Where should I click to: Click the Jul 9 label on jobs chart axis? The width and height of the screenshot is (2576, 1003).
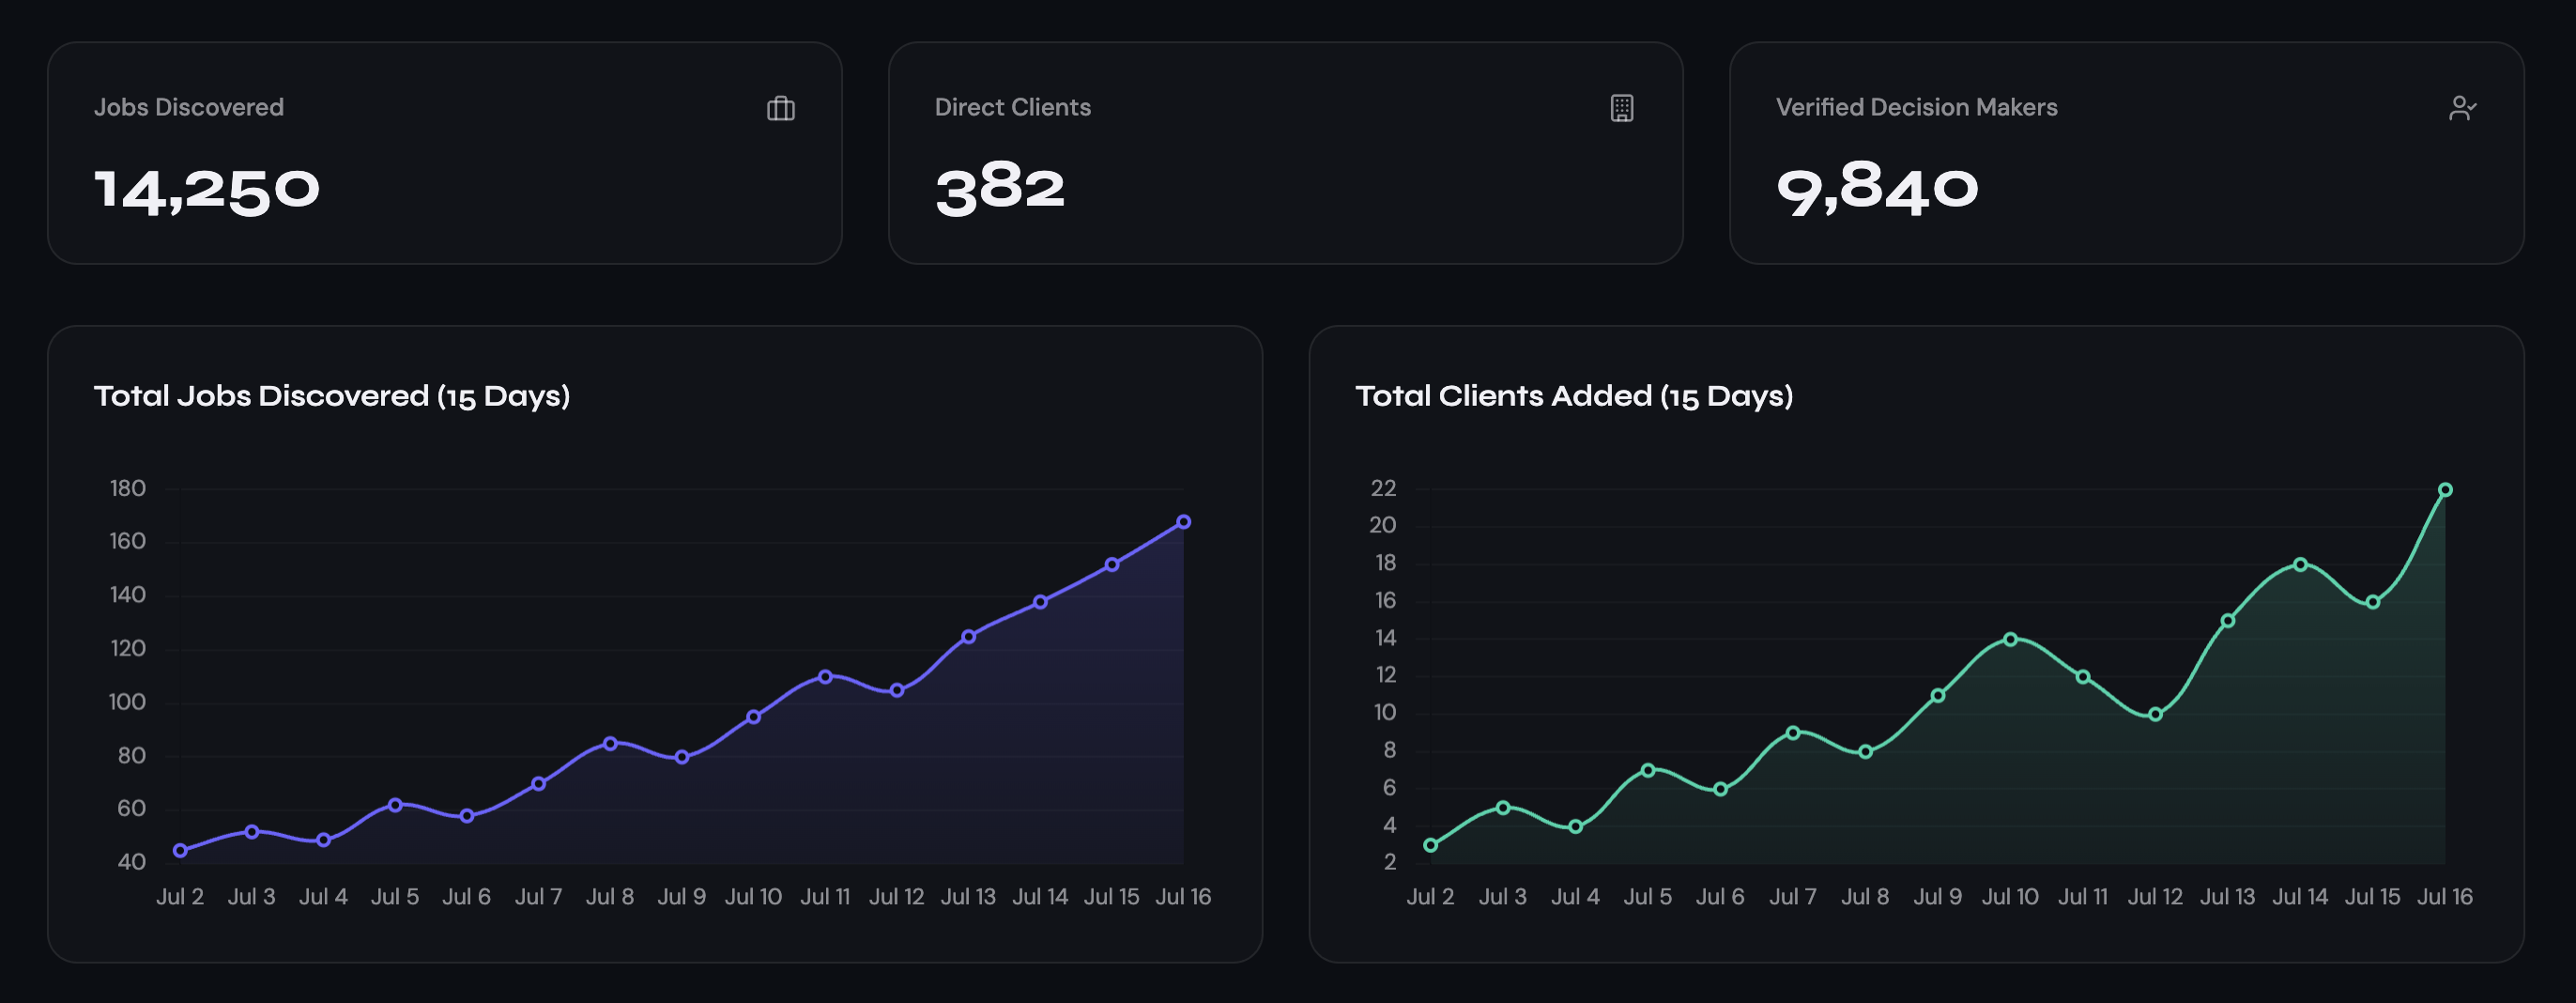(x=682, y=897)
